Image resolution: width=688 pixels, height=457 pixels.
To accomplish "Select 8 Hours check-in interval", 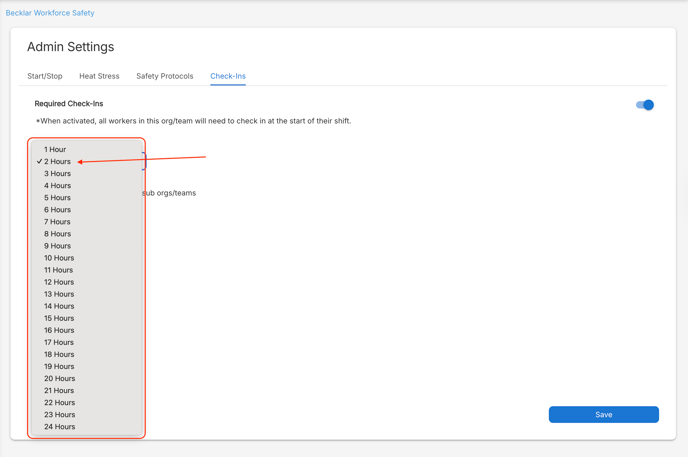I will (86, 234).
